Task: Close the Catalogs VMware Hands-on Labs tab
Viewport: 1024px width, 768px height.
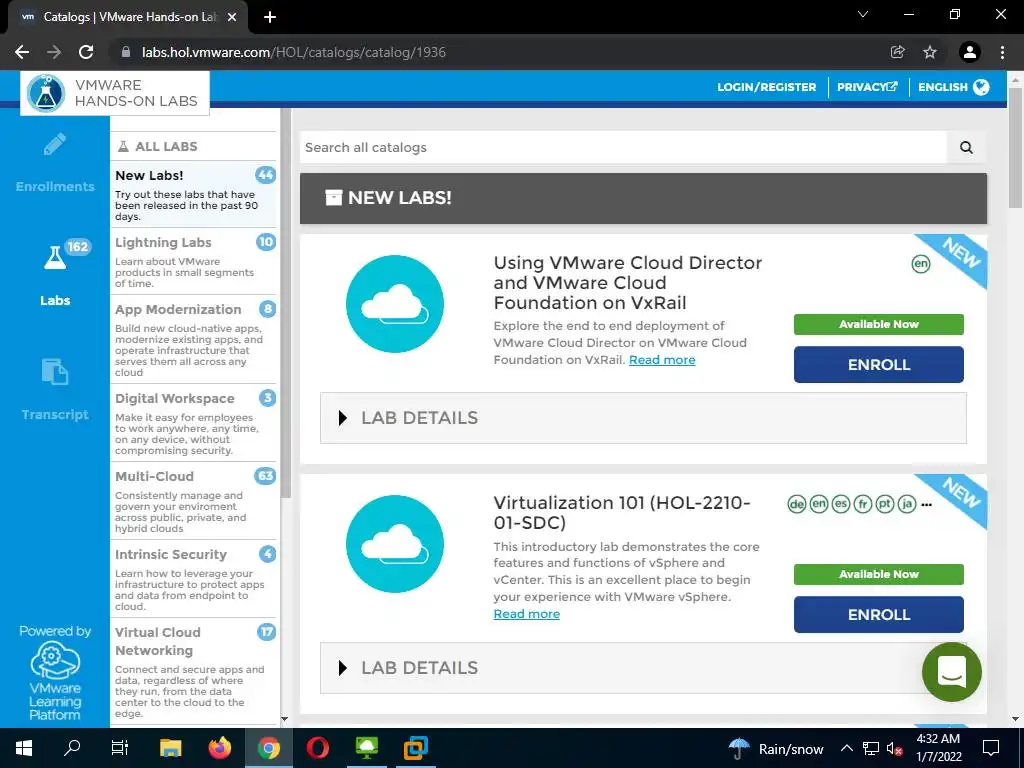Action: click(x=232, y=17)
